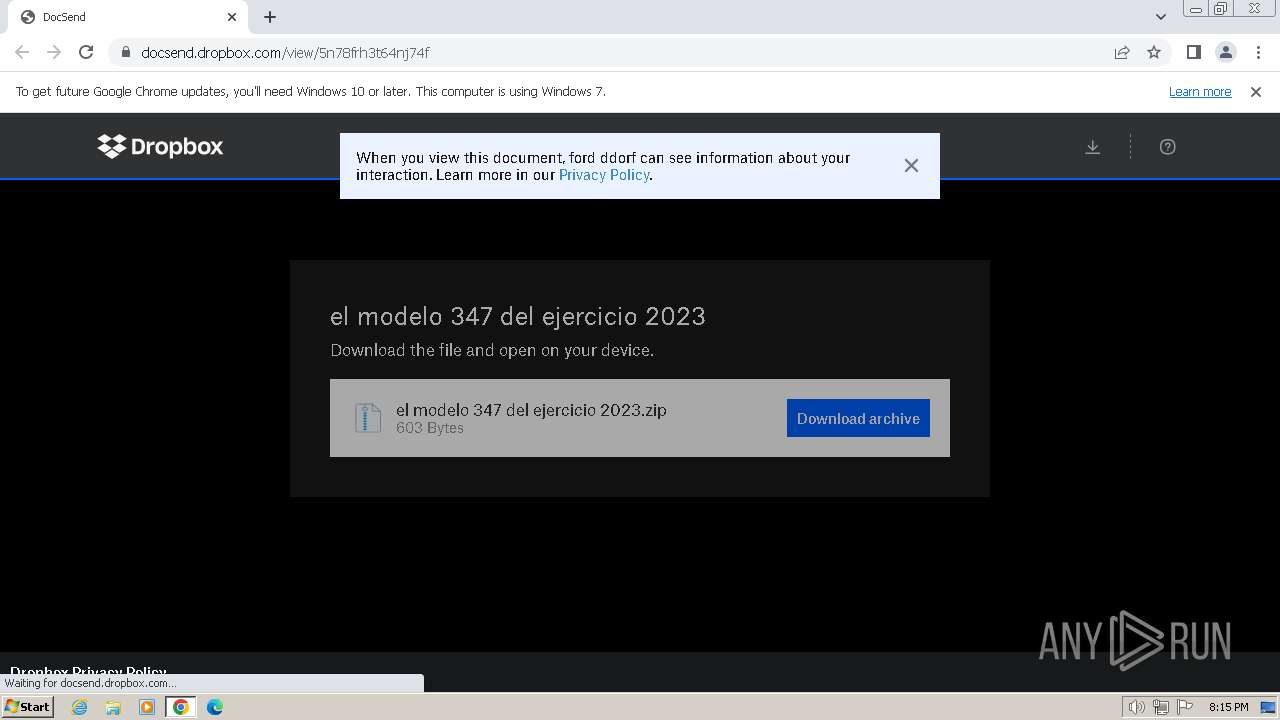This screenshot has height=720, width=1280.
Task: Click the Learn more link in update bar
Action: [1200, 92]
